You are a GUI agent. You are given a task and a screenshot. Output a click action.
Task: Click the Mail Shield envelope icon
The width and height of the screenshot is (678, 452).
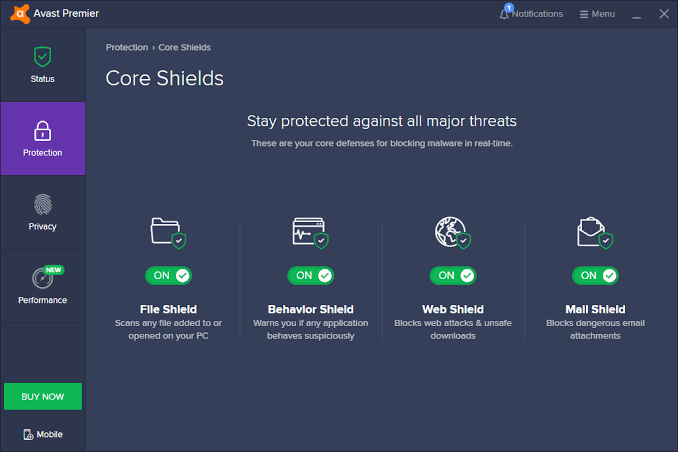[x=595, y=233]
